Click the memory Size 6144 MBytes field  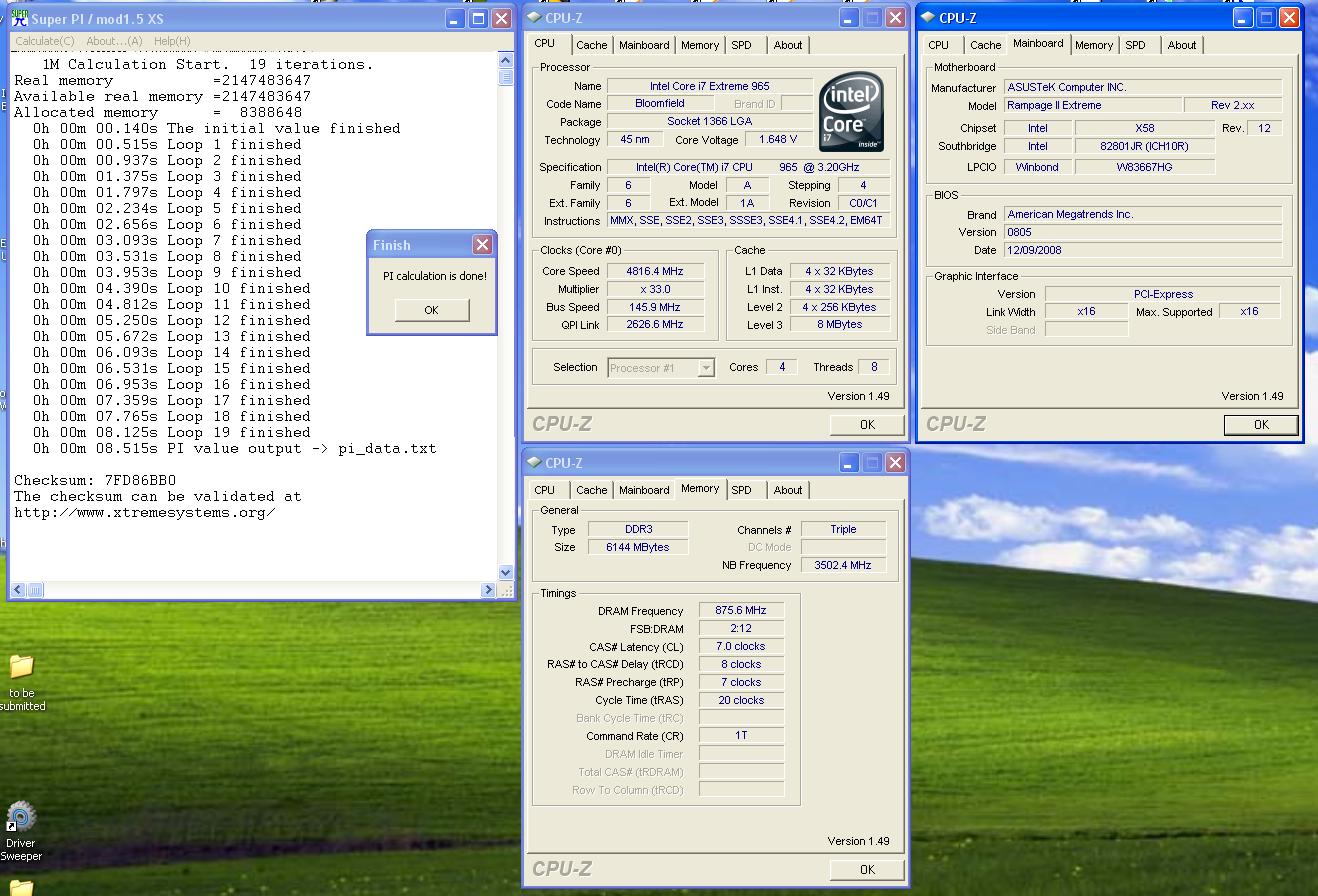637,547
